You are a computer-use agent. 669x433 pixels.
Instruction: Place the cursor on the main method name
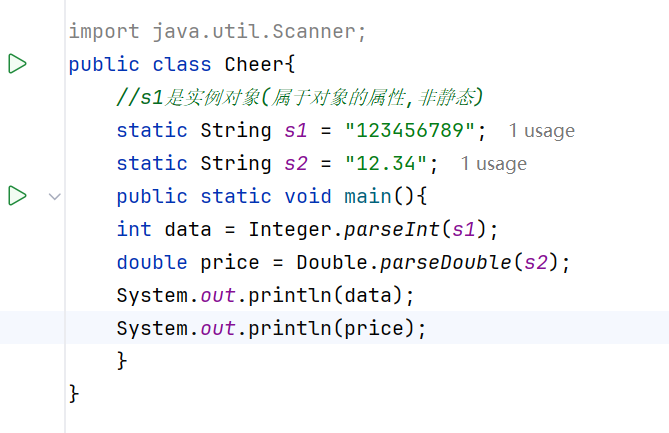pos(368,196)
